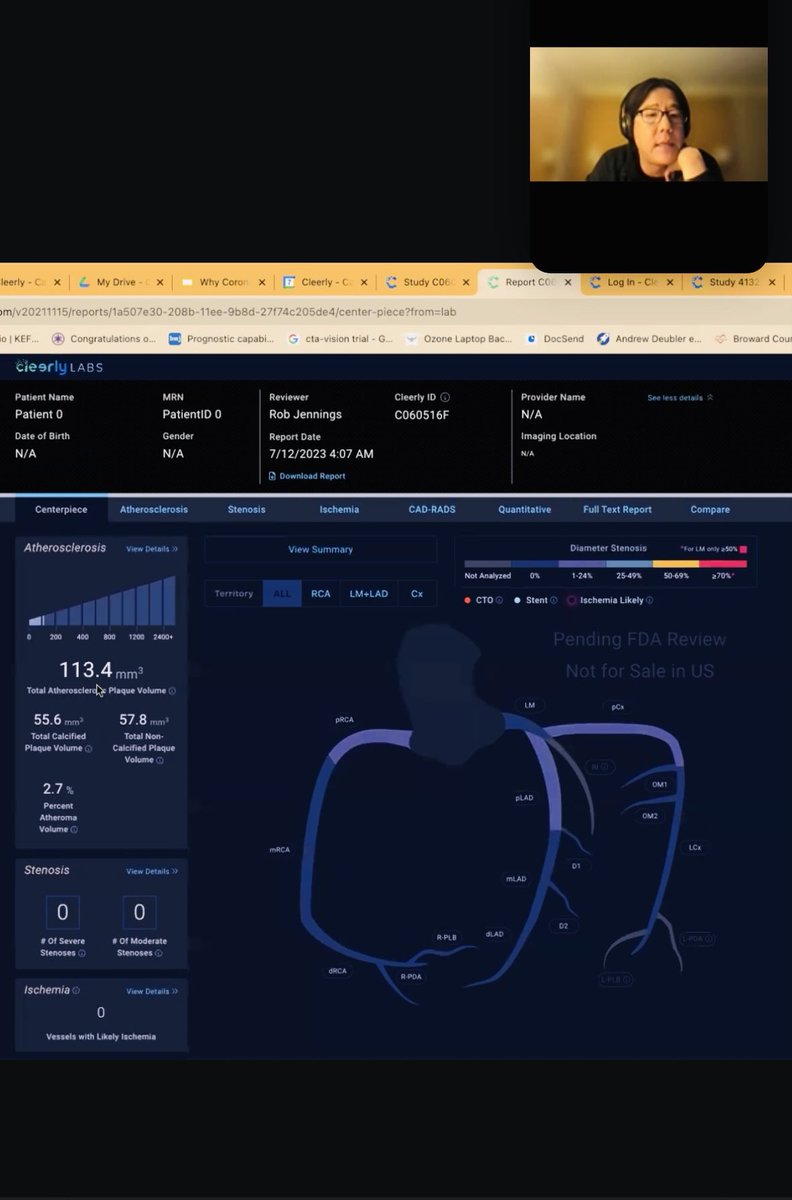Close the Why Coron browser tab
This screenshot has width=792, height=1200.
(x=262, y=283)
